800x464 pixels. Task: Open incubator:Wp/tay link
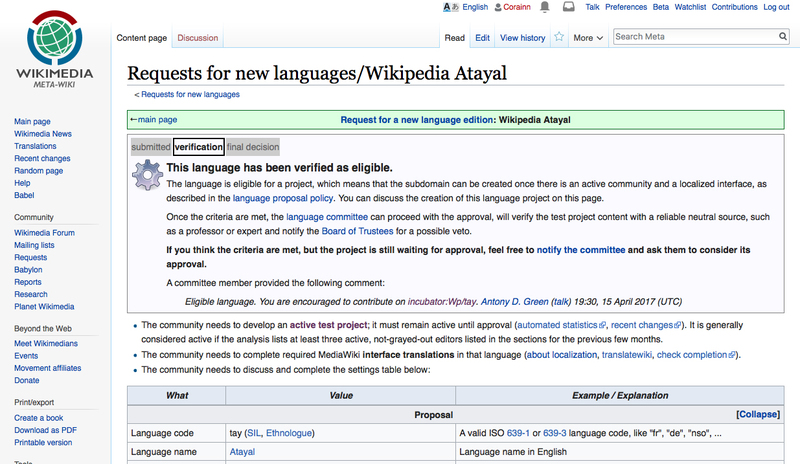tap(442, 302)
